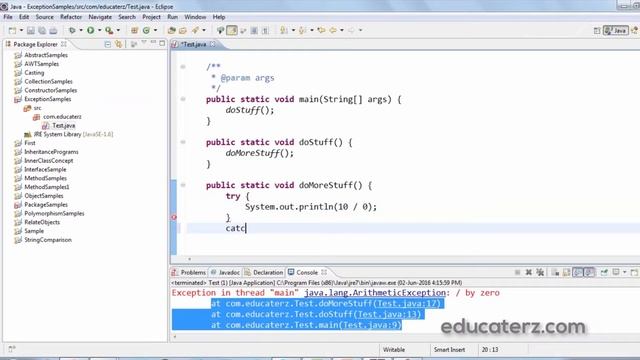Image resolution: width=640 pixels, height=360 pixels.
Task: Open the Navigate menu
Action: [100, 17]
